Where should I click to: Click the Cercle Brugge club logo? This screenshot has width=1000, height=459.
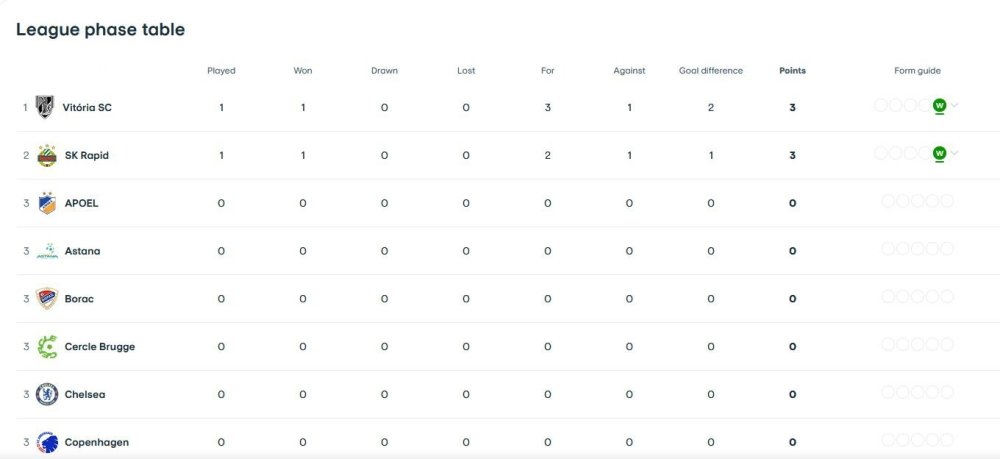click(x=47, y=347)
